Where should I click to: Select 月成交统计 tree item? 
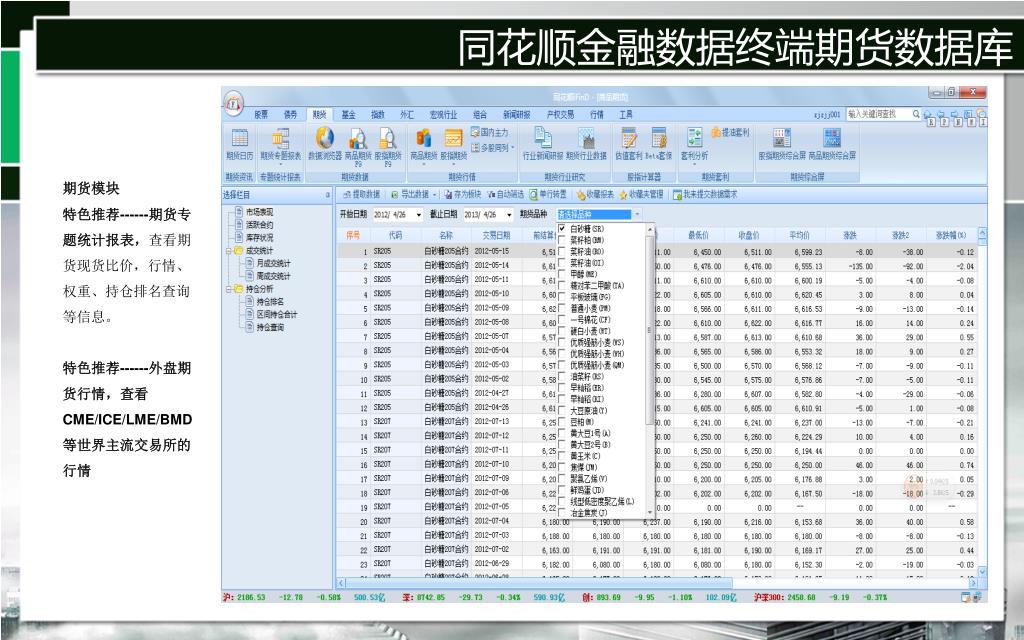(273, 263)
